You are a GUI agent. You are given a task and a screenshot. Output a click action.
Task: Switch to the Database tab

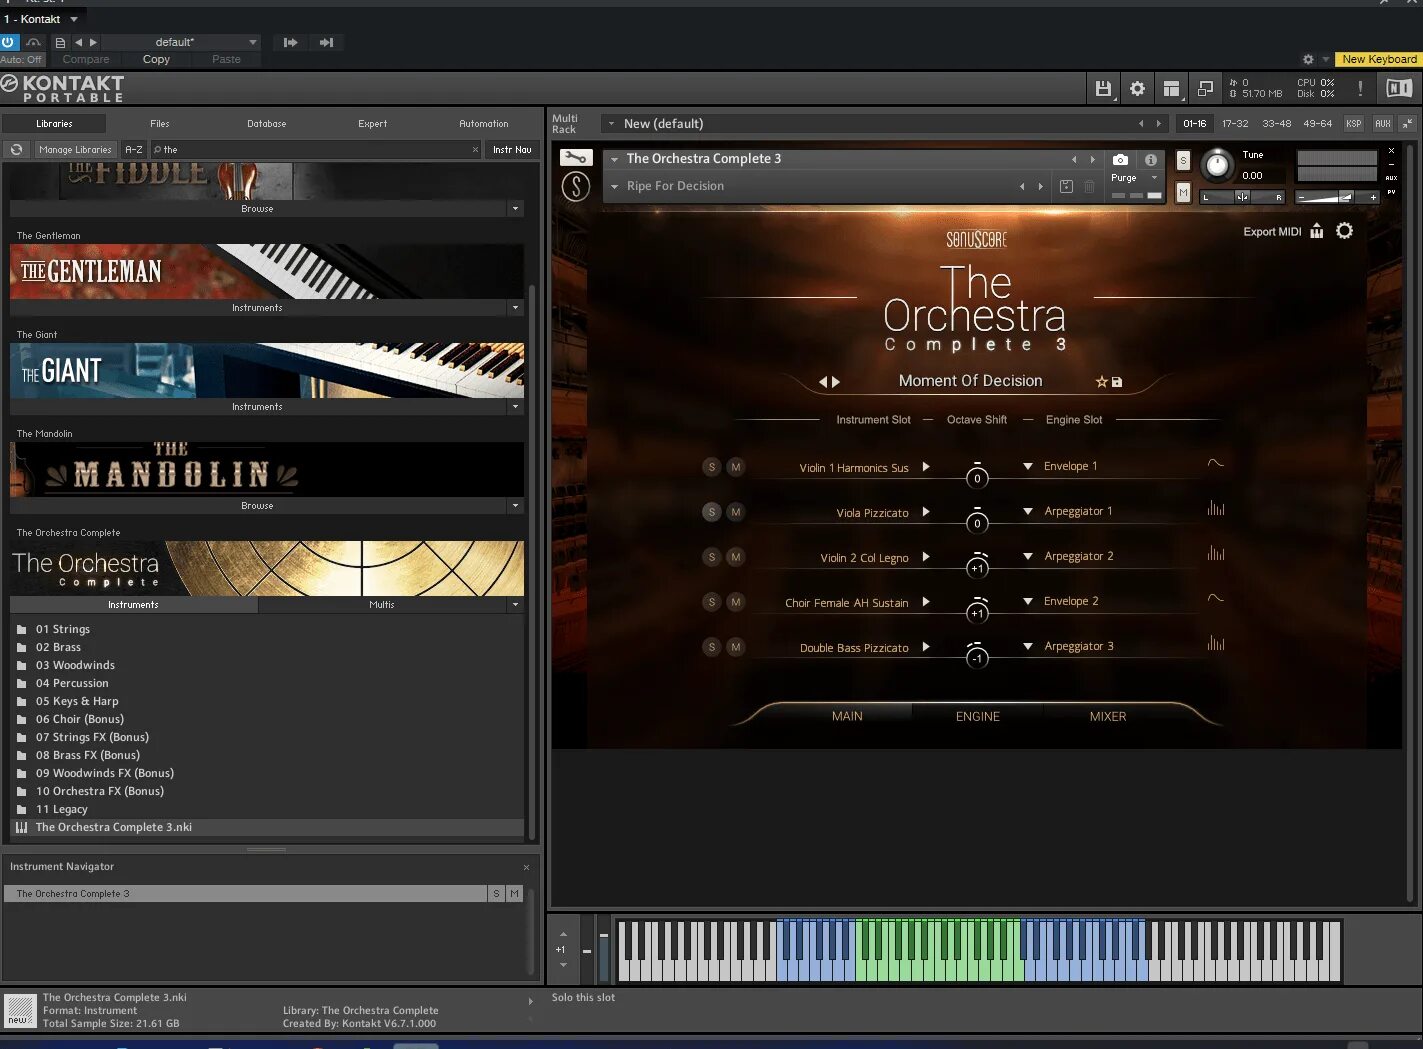point(267,124)
